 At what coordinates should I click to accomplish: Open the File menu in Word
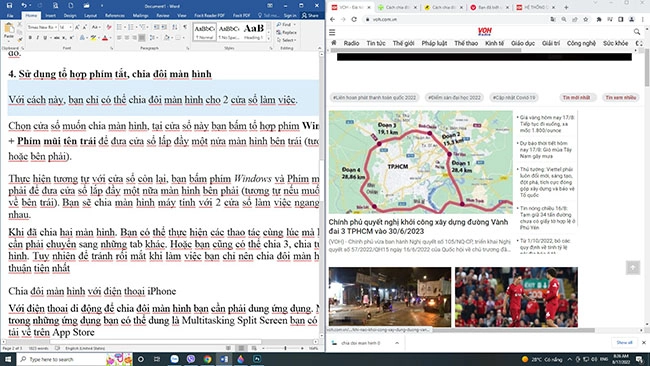(x=10, y=15)
